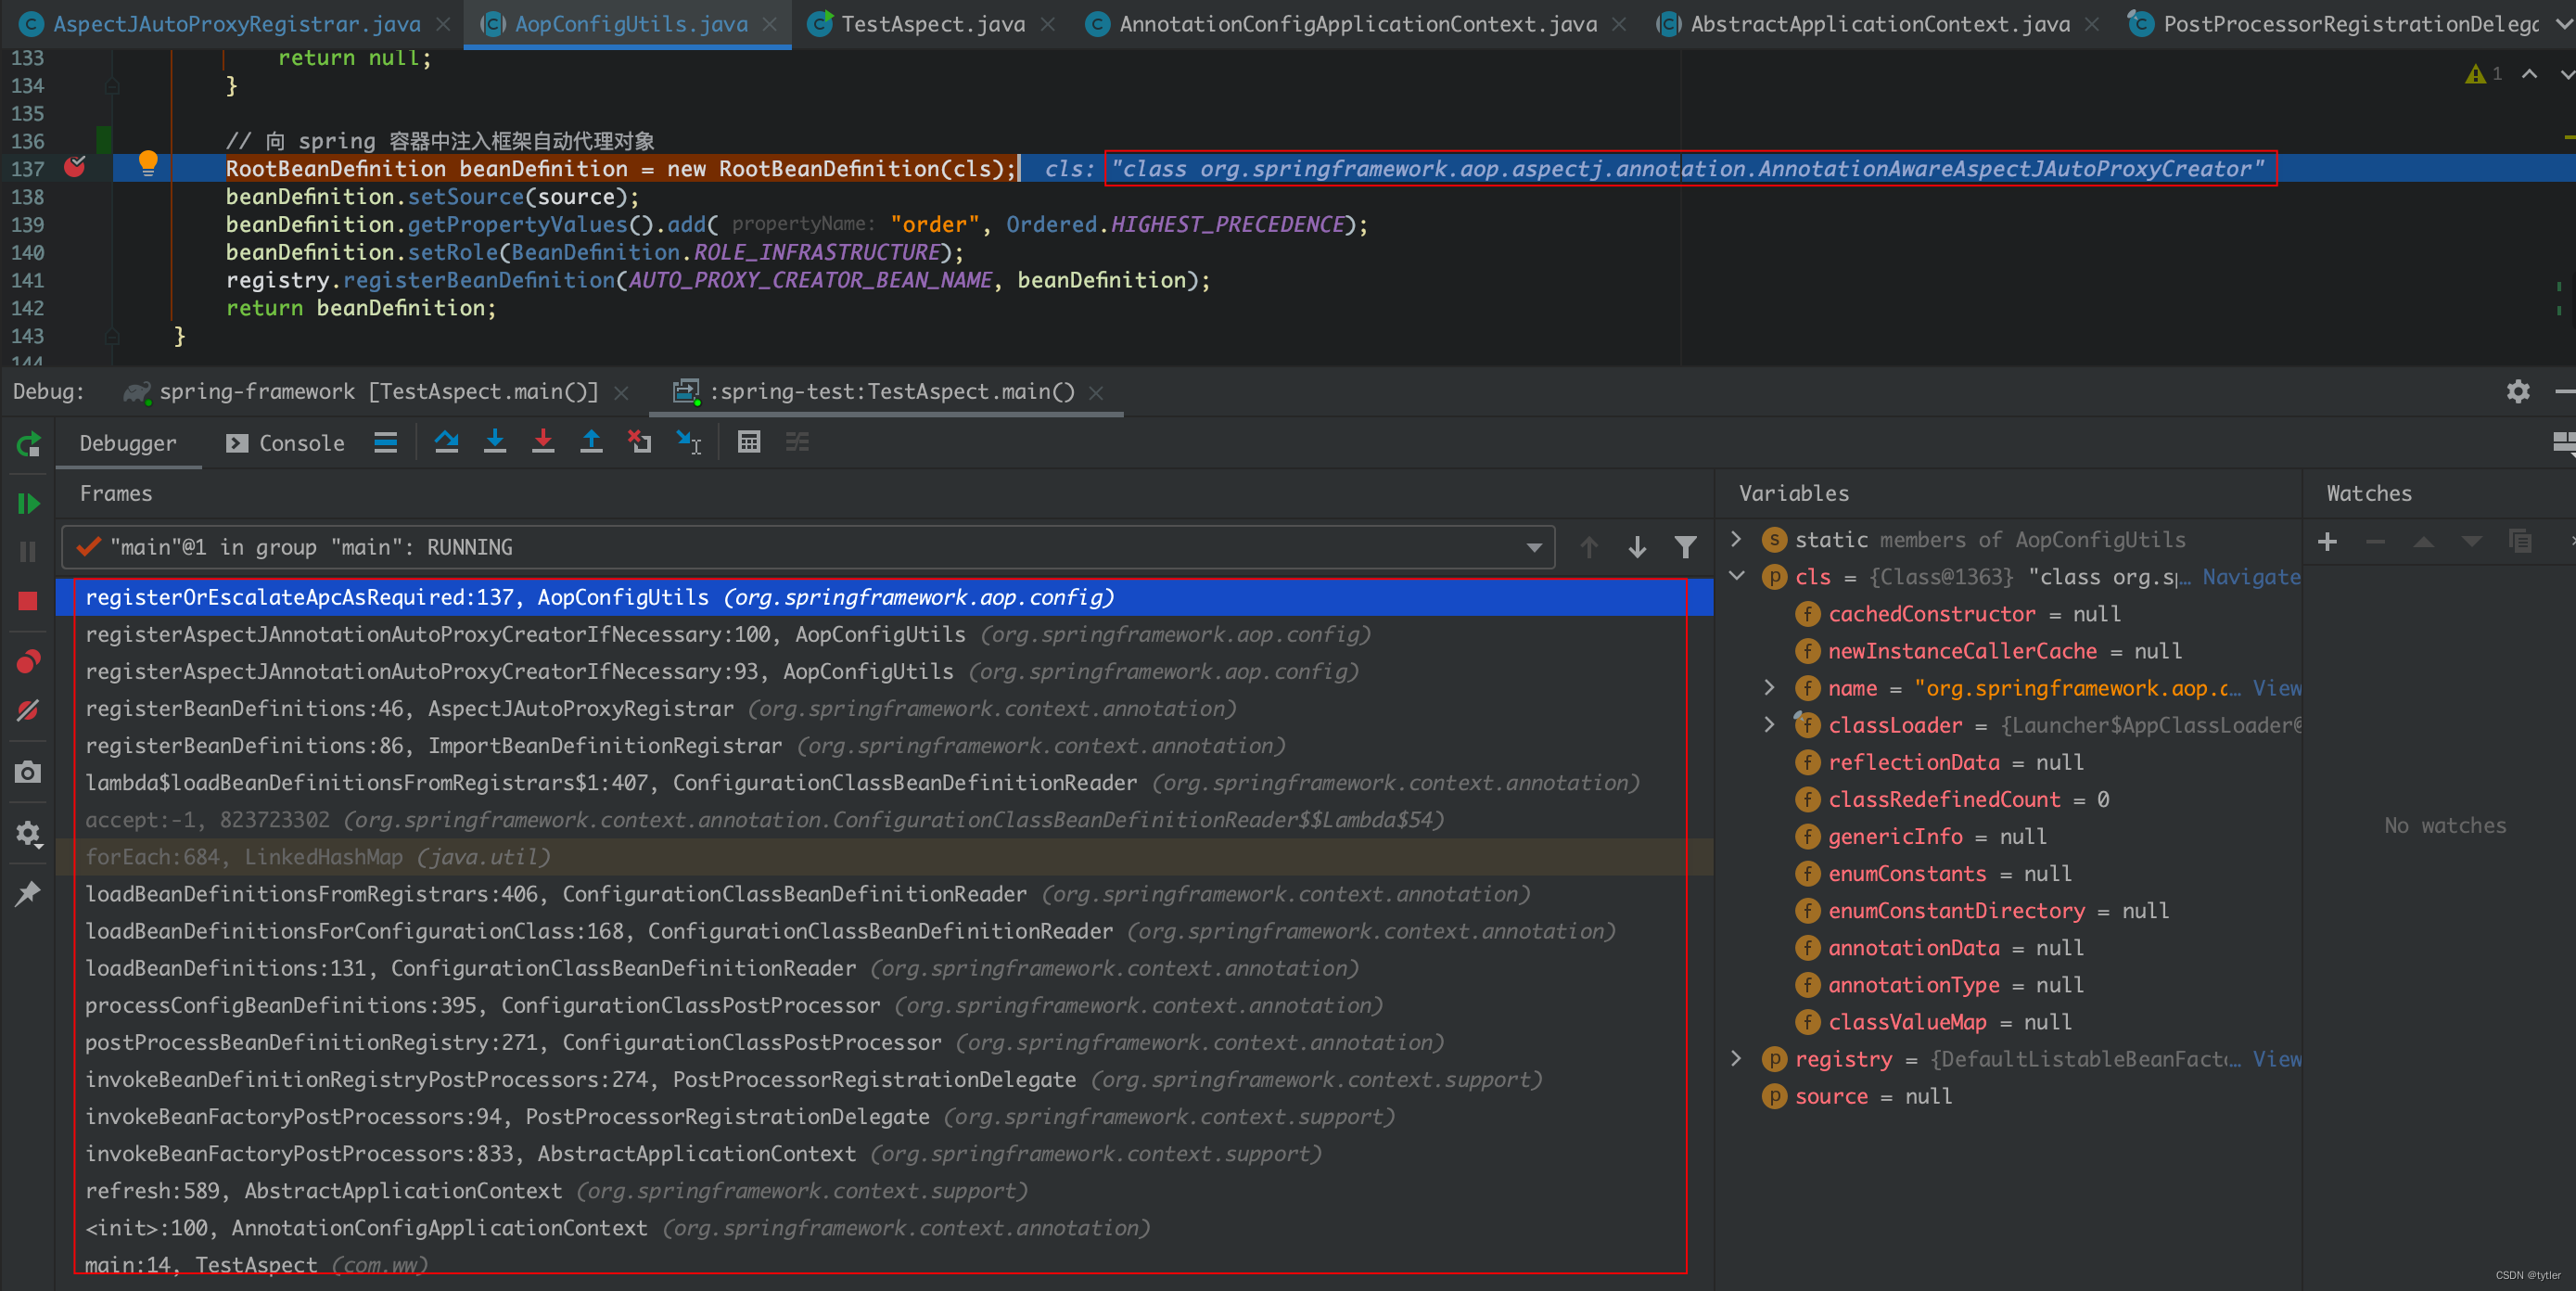Viewport: 2576px width, 1291px height.
Task: Click the Run to Cursor icon
Action: (689, 442)
